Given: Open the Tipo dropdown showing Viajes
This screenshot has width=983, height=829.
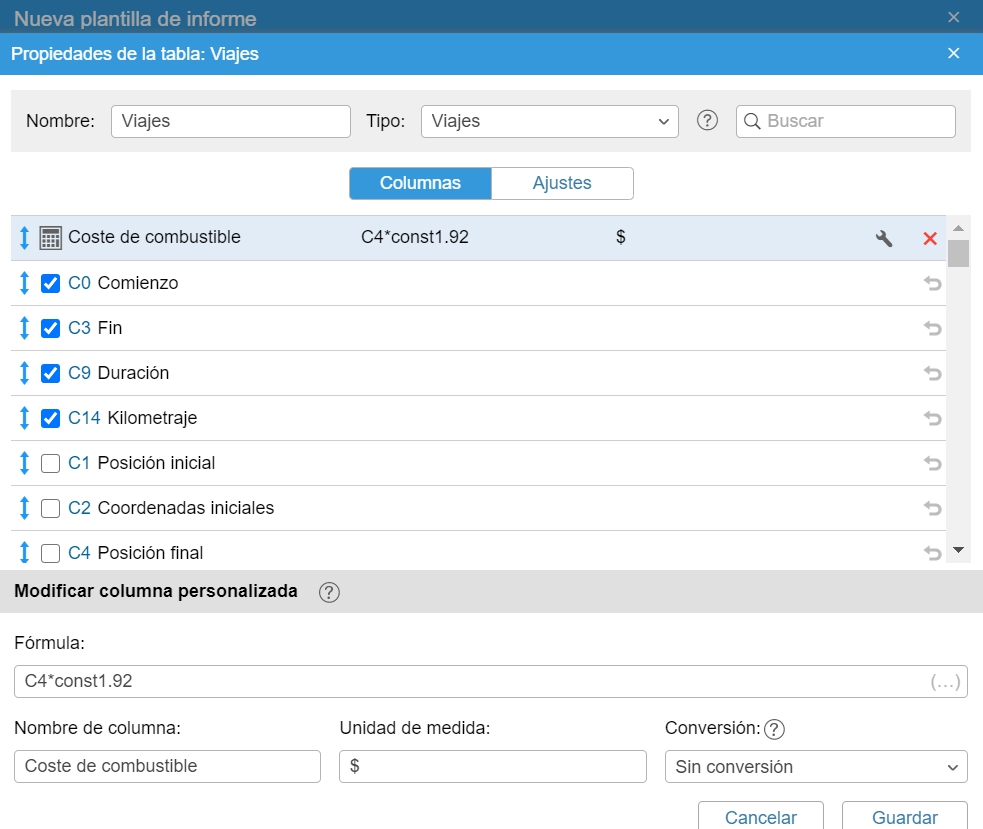Looking at the screenshot, I should [x=549, y=121].
